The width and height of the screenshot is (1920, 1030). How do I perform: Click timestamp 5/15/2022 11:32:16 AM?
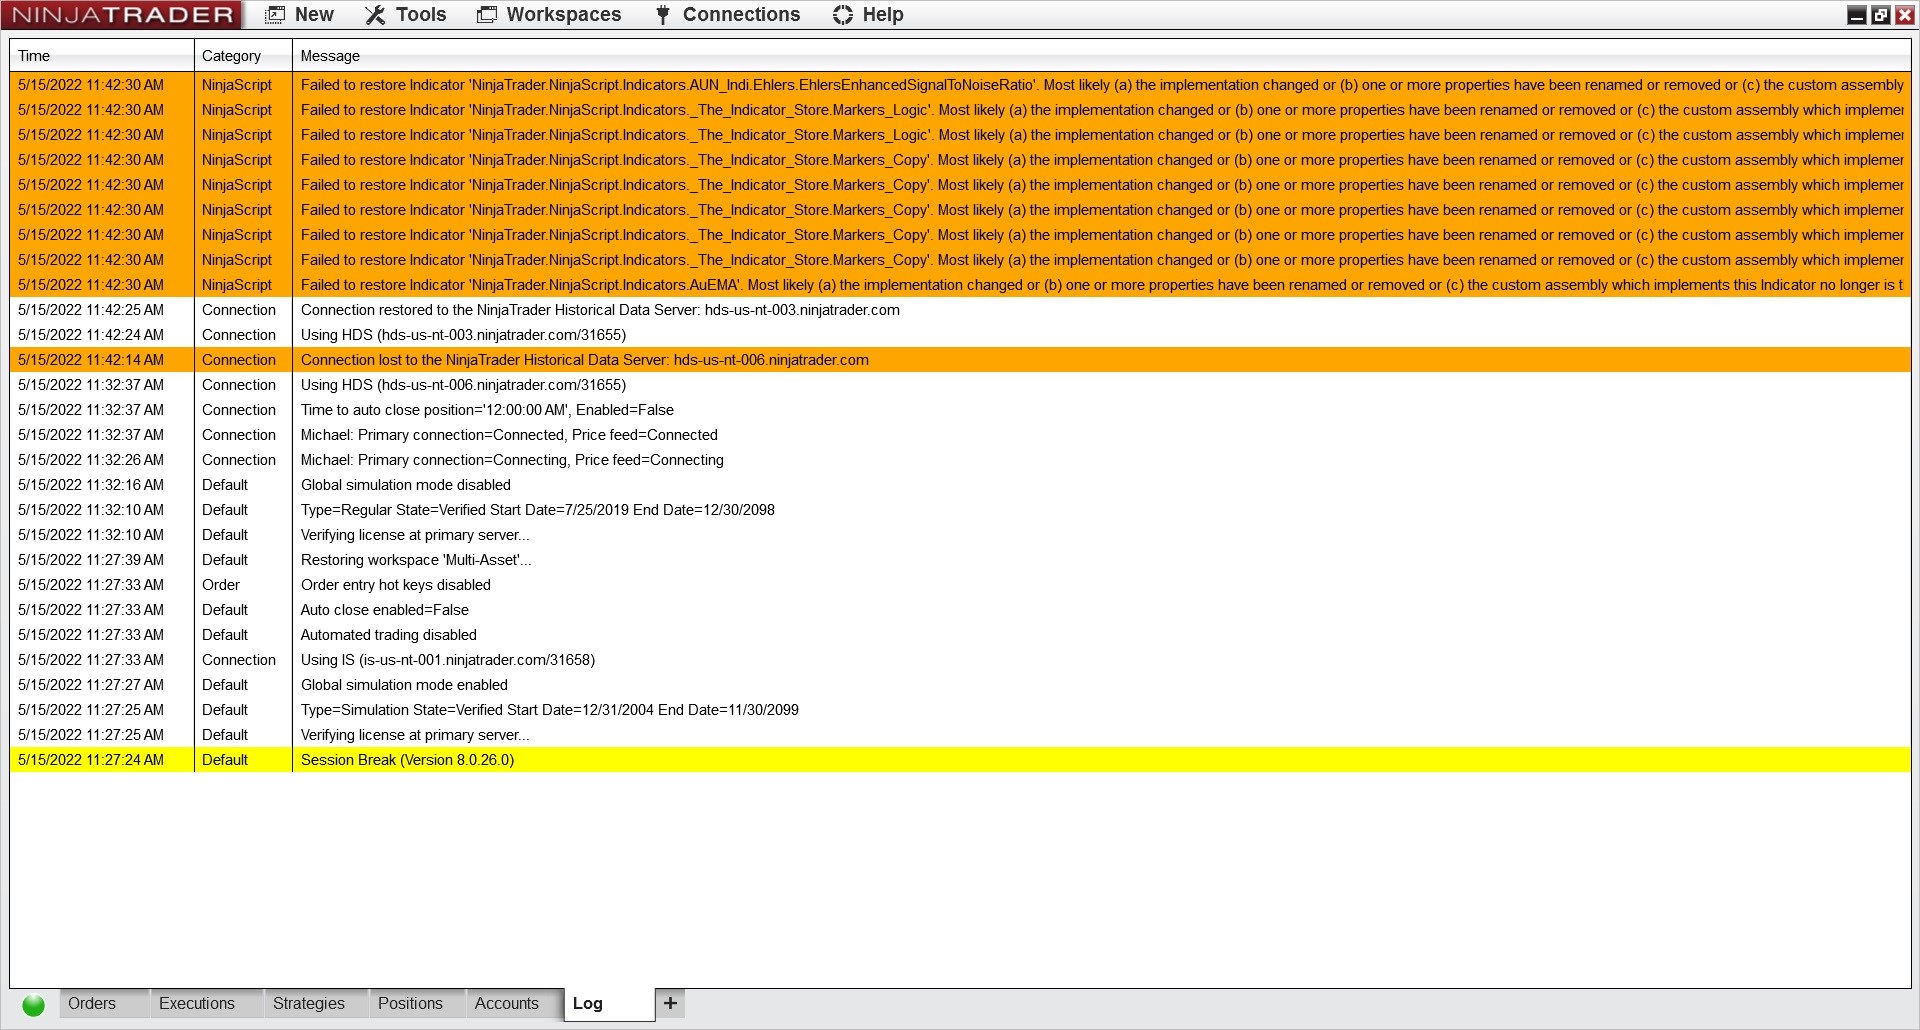(x=91, y=485)
